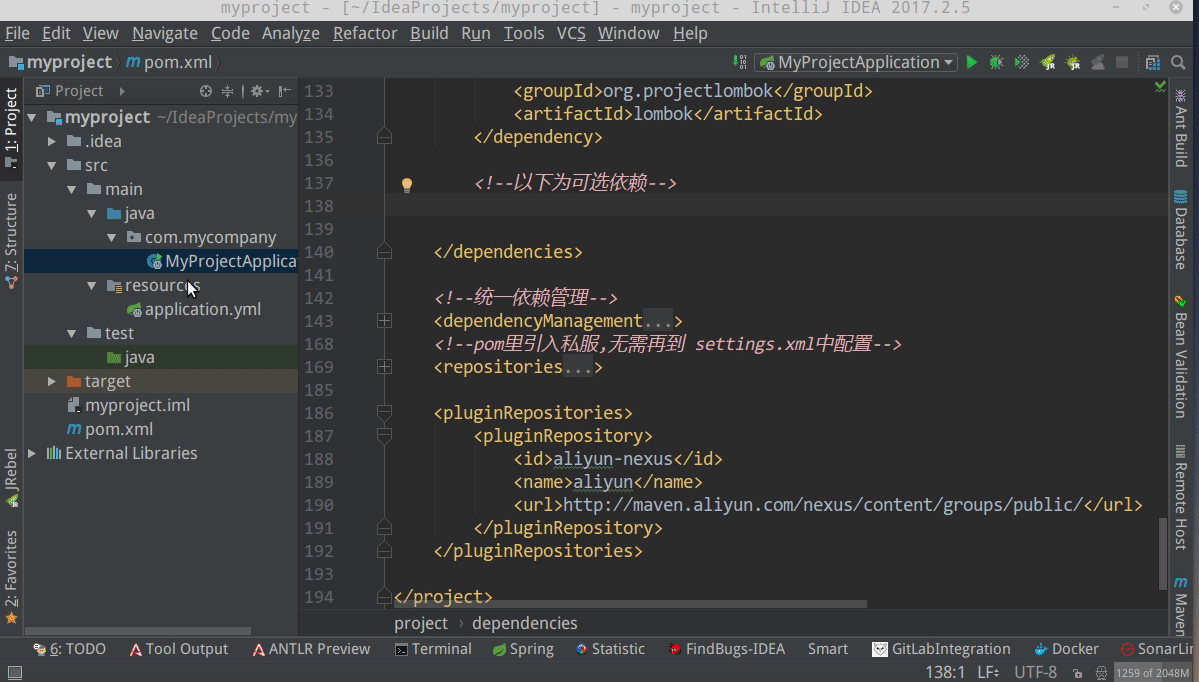This screenshot has height=682, width=1199.
Task: Click the greyed-out rocket icon before Stop
Action: (x=1098, y=63)
